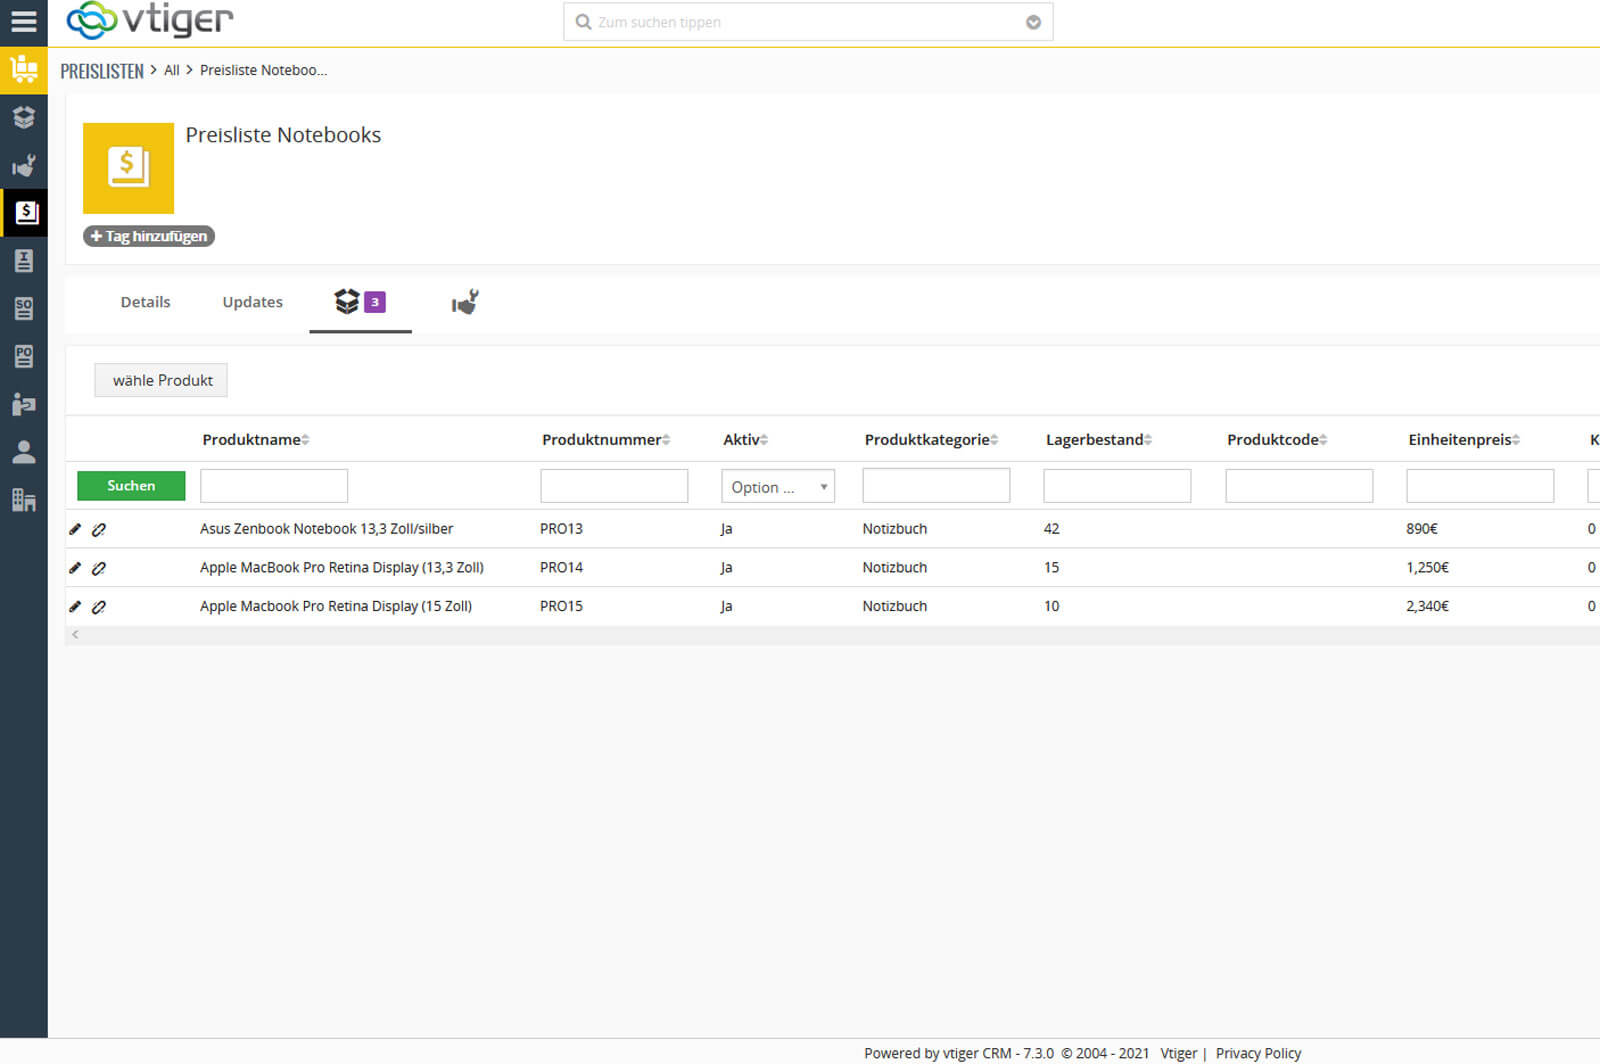Open the Vtiger footer link
The height and width of the screenshot is (1064, 1600).
(1178, 1053)
